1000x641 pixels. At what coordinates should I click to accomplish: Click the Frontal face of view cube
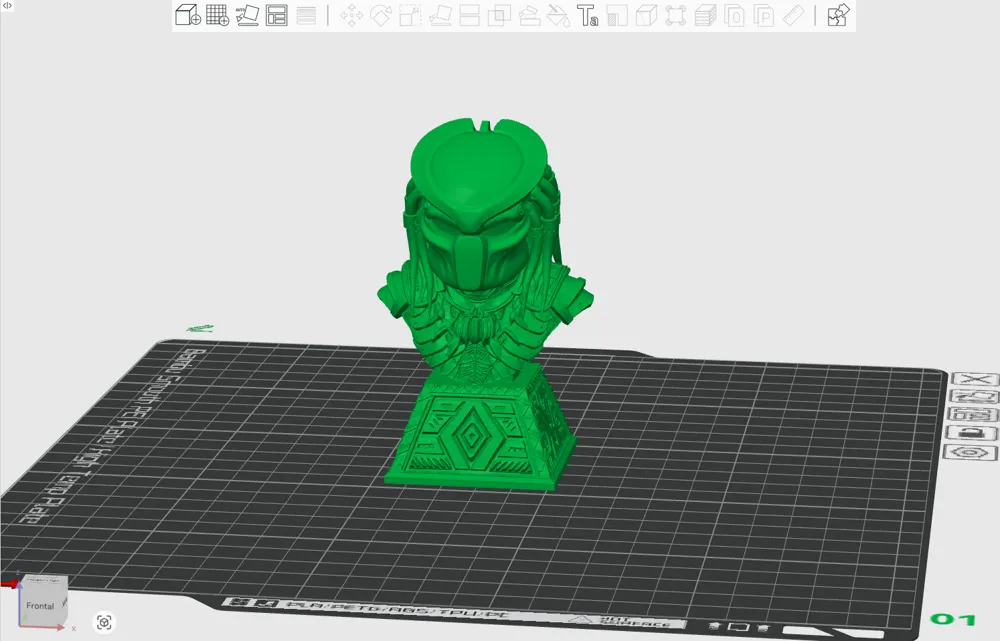(40, 606)
